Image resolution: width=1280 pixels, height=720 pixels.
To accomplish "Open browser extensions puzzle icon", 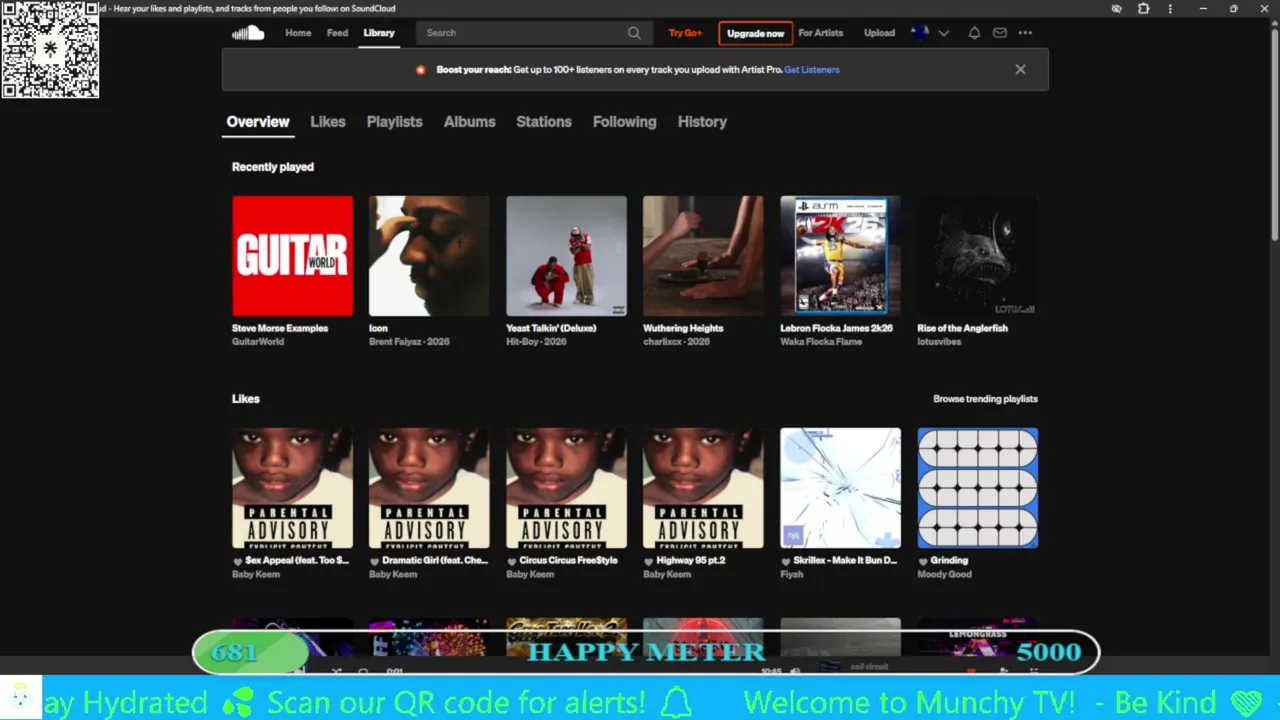I will 1144,9.
